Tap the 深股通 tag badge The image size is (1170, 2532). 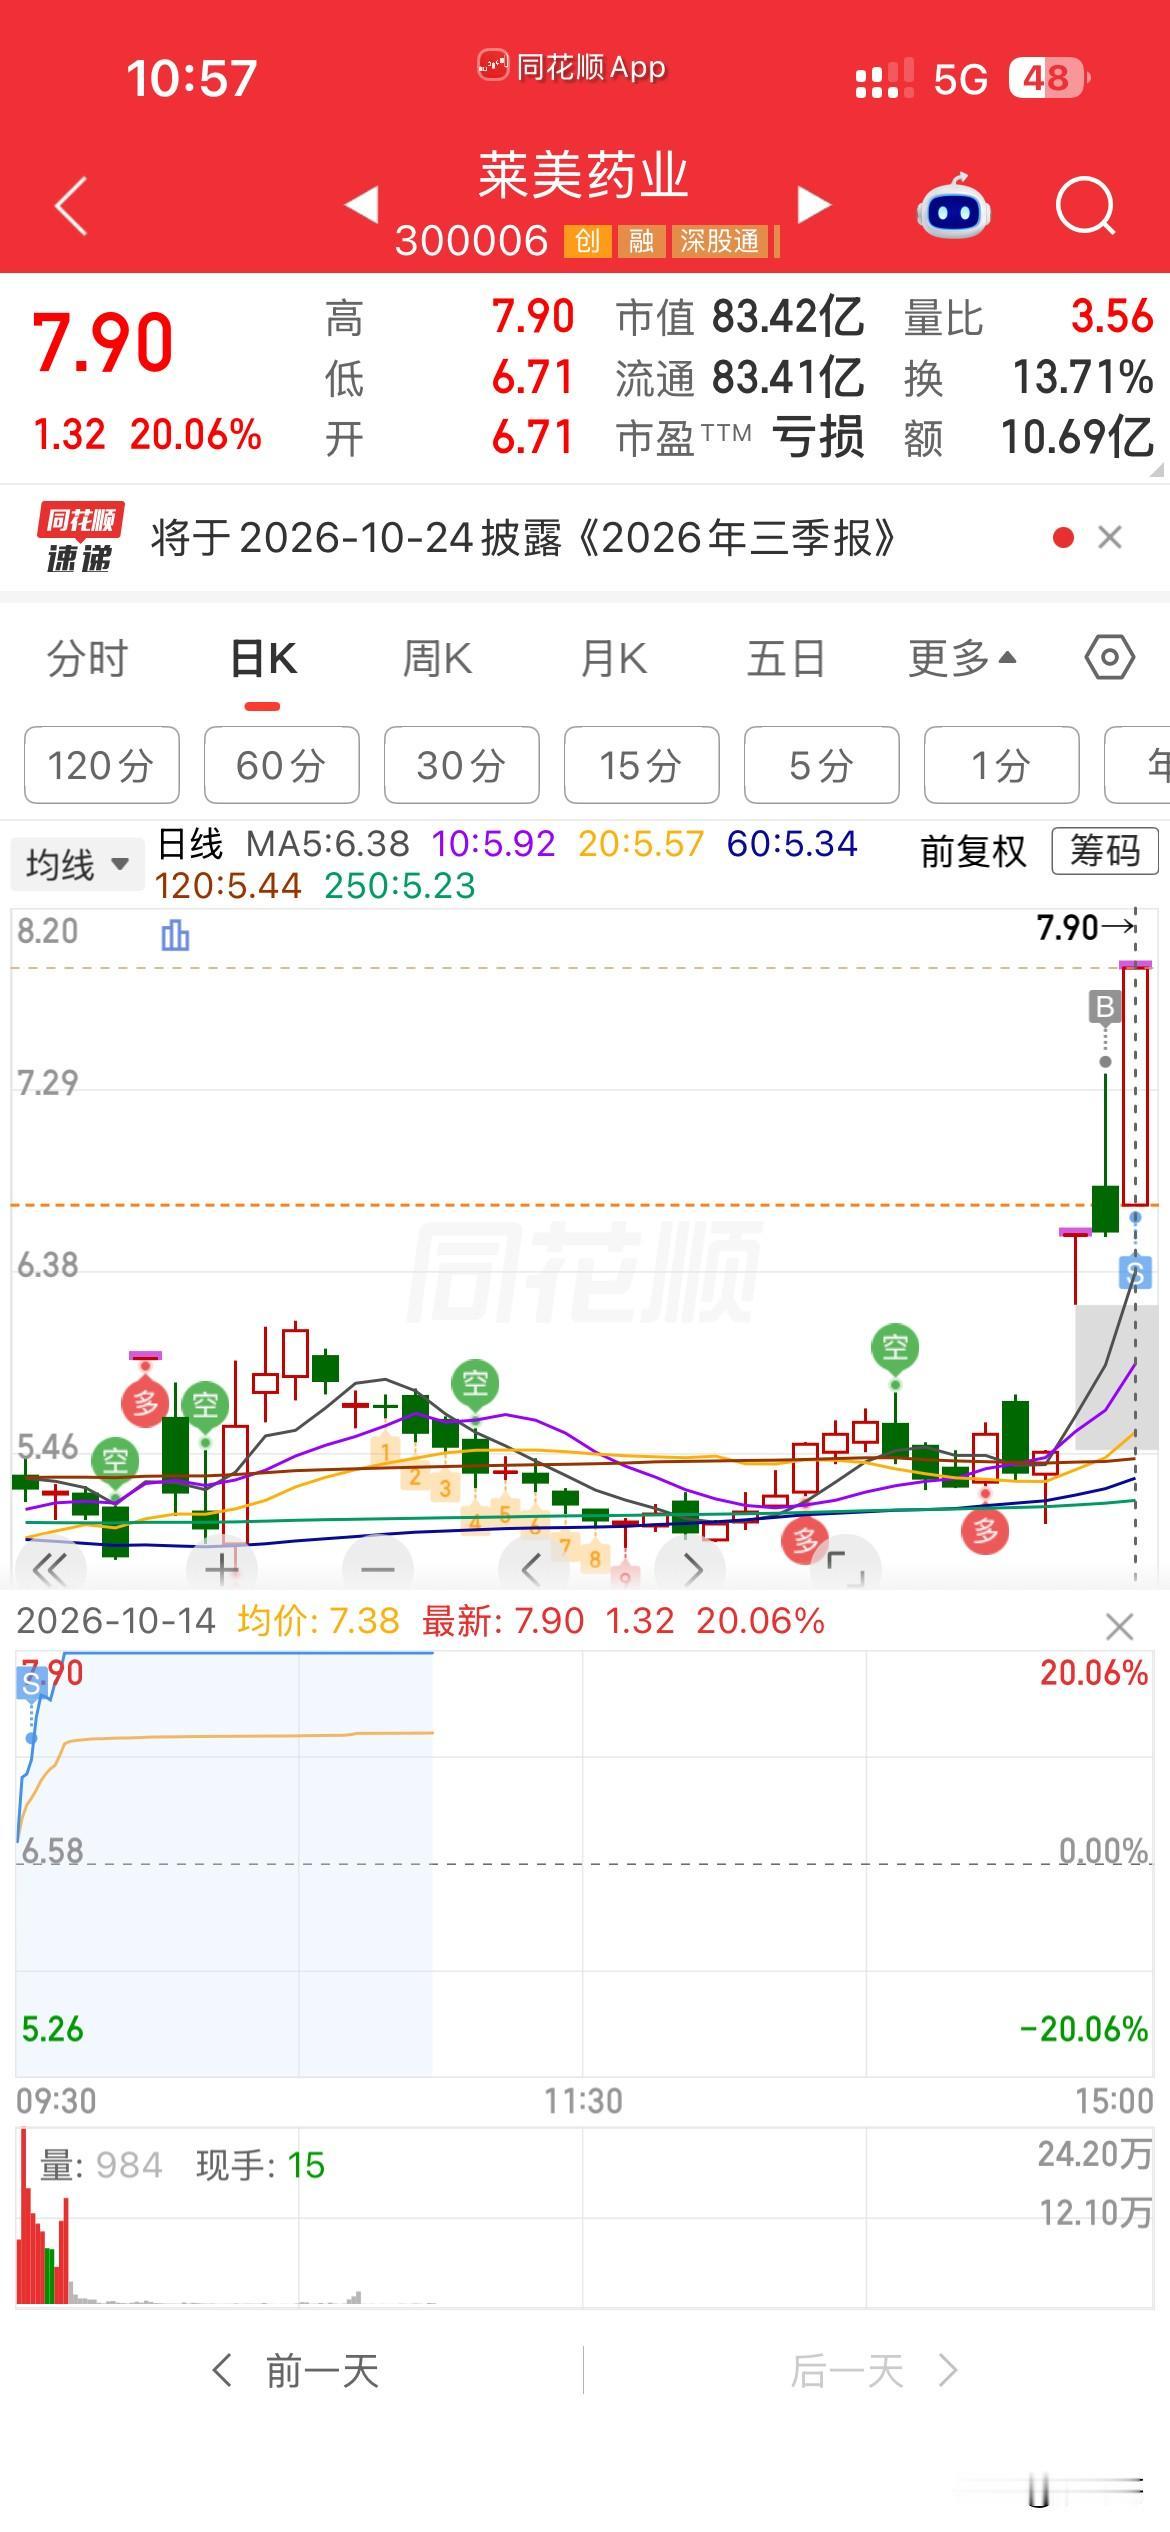pyautogui.click(x=720, y=241)
